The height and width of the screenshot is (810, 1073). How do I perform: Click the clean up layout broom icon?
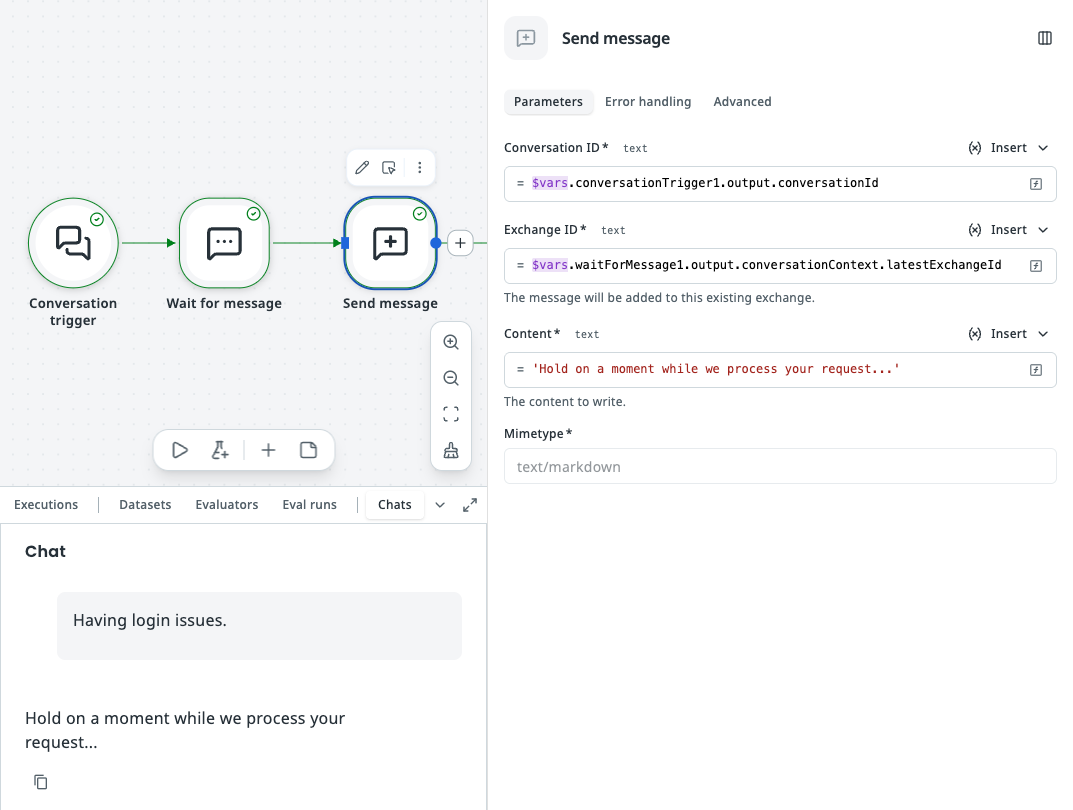coord(451,450)
